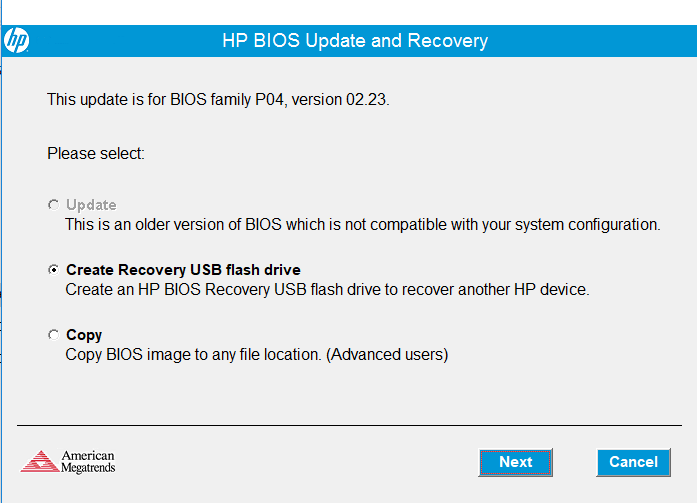The height and width of the screenshot is (503, 697).
Task: Click the 'Create Recovery USB flash drive' label
Action: click(x=183, y=270)
